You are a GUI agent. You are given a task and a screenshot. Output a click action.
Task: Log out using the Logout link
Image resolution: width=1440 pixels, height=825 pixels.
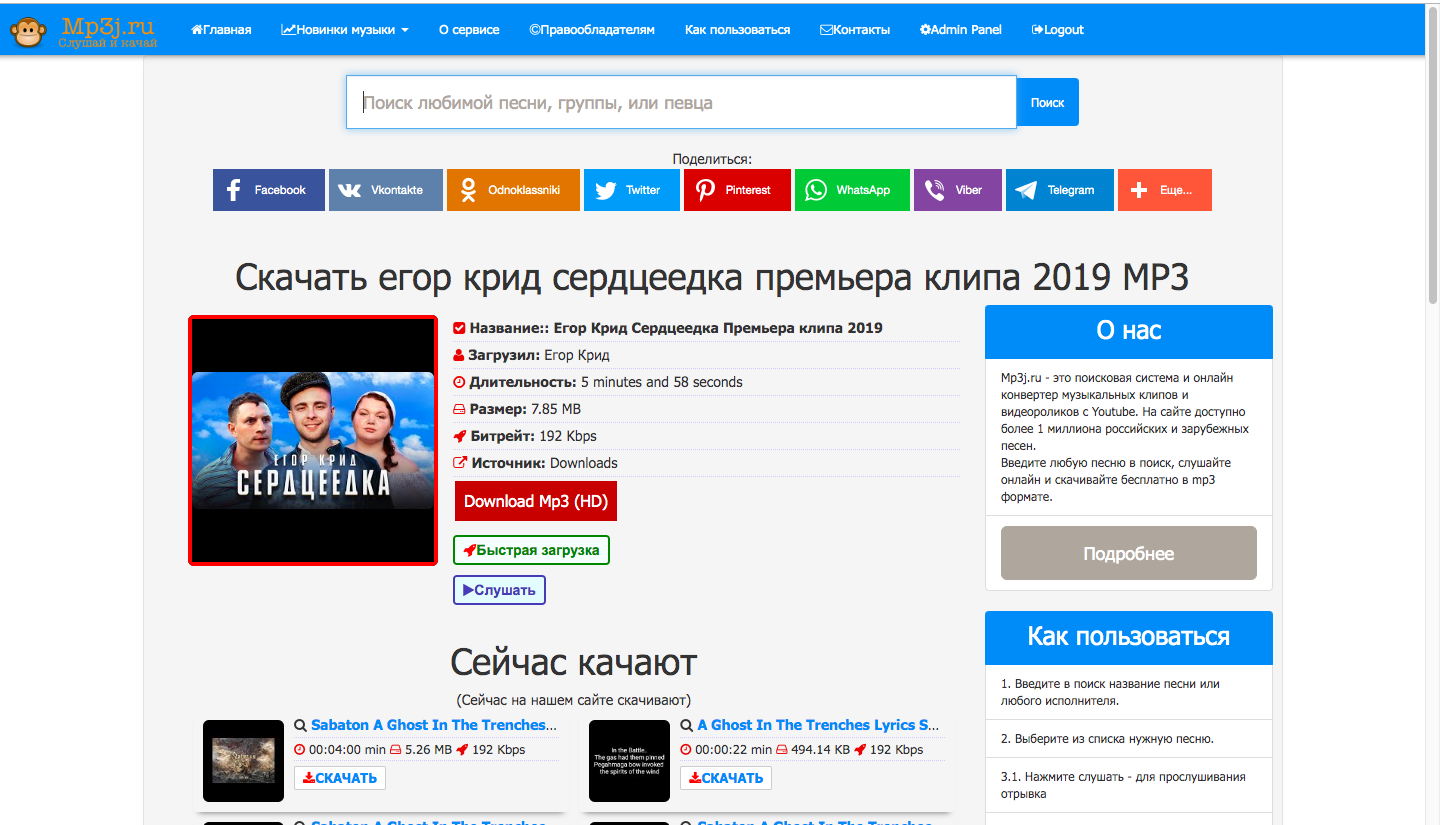point(1058,30)
